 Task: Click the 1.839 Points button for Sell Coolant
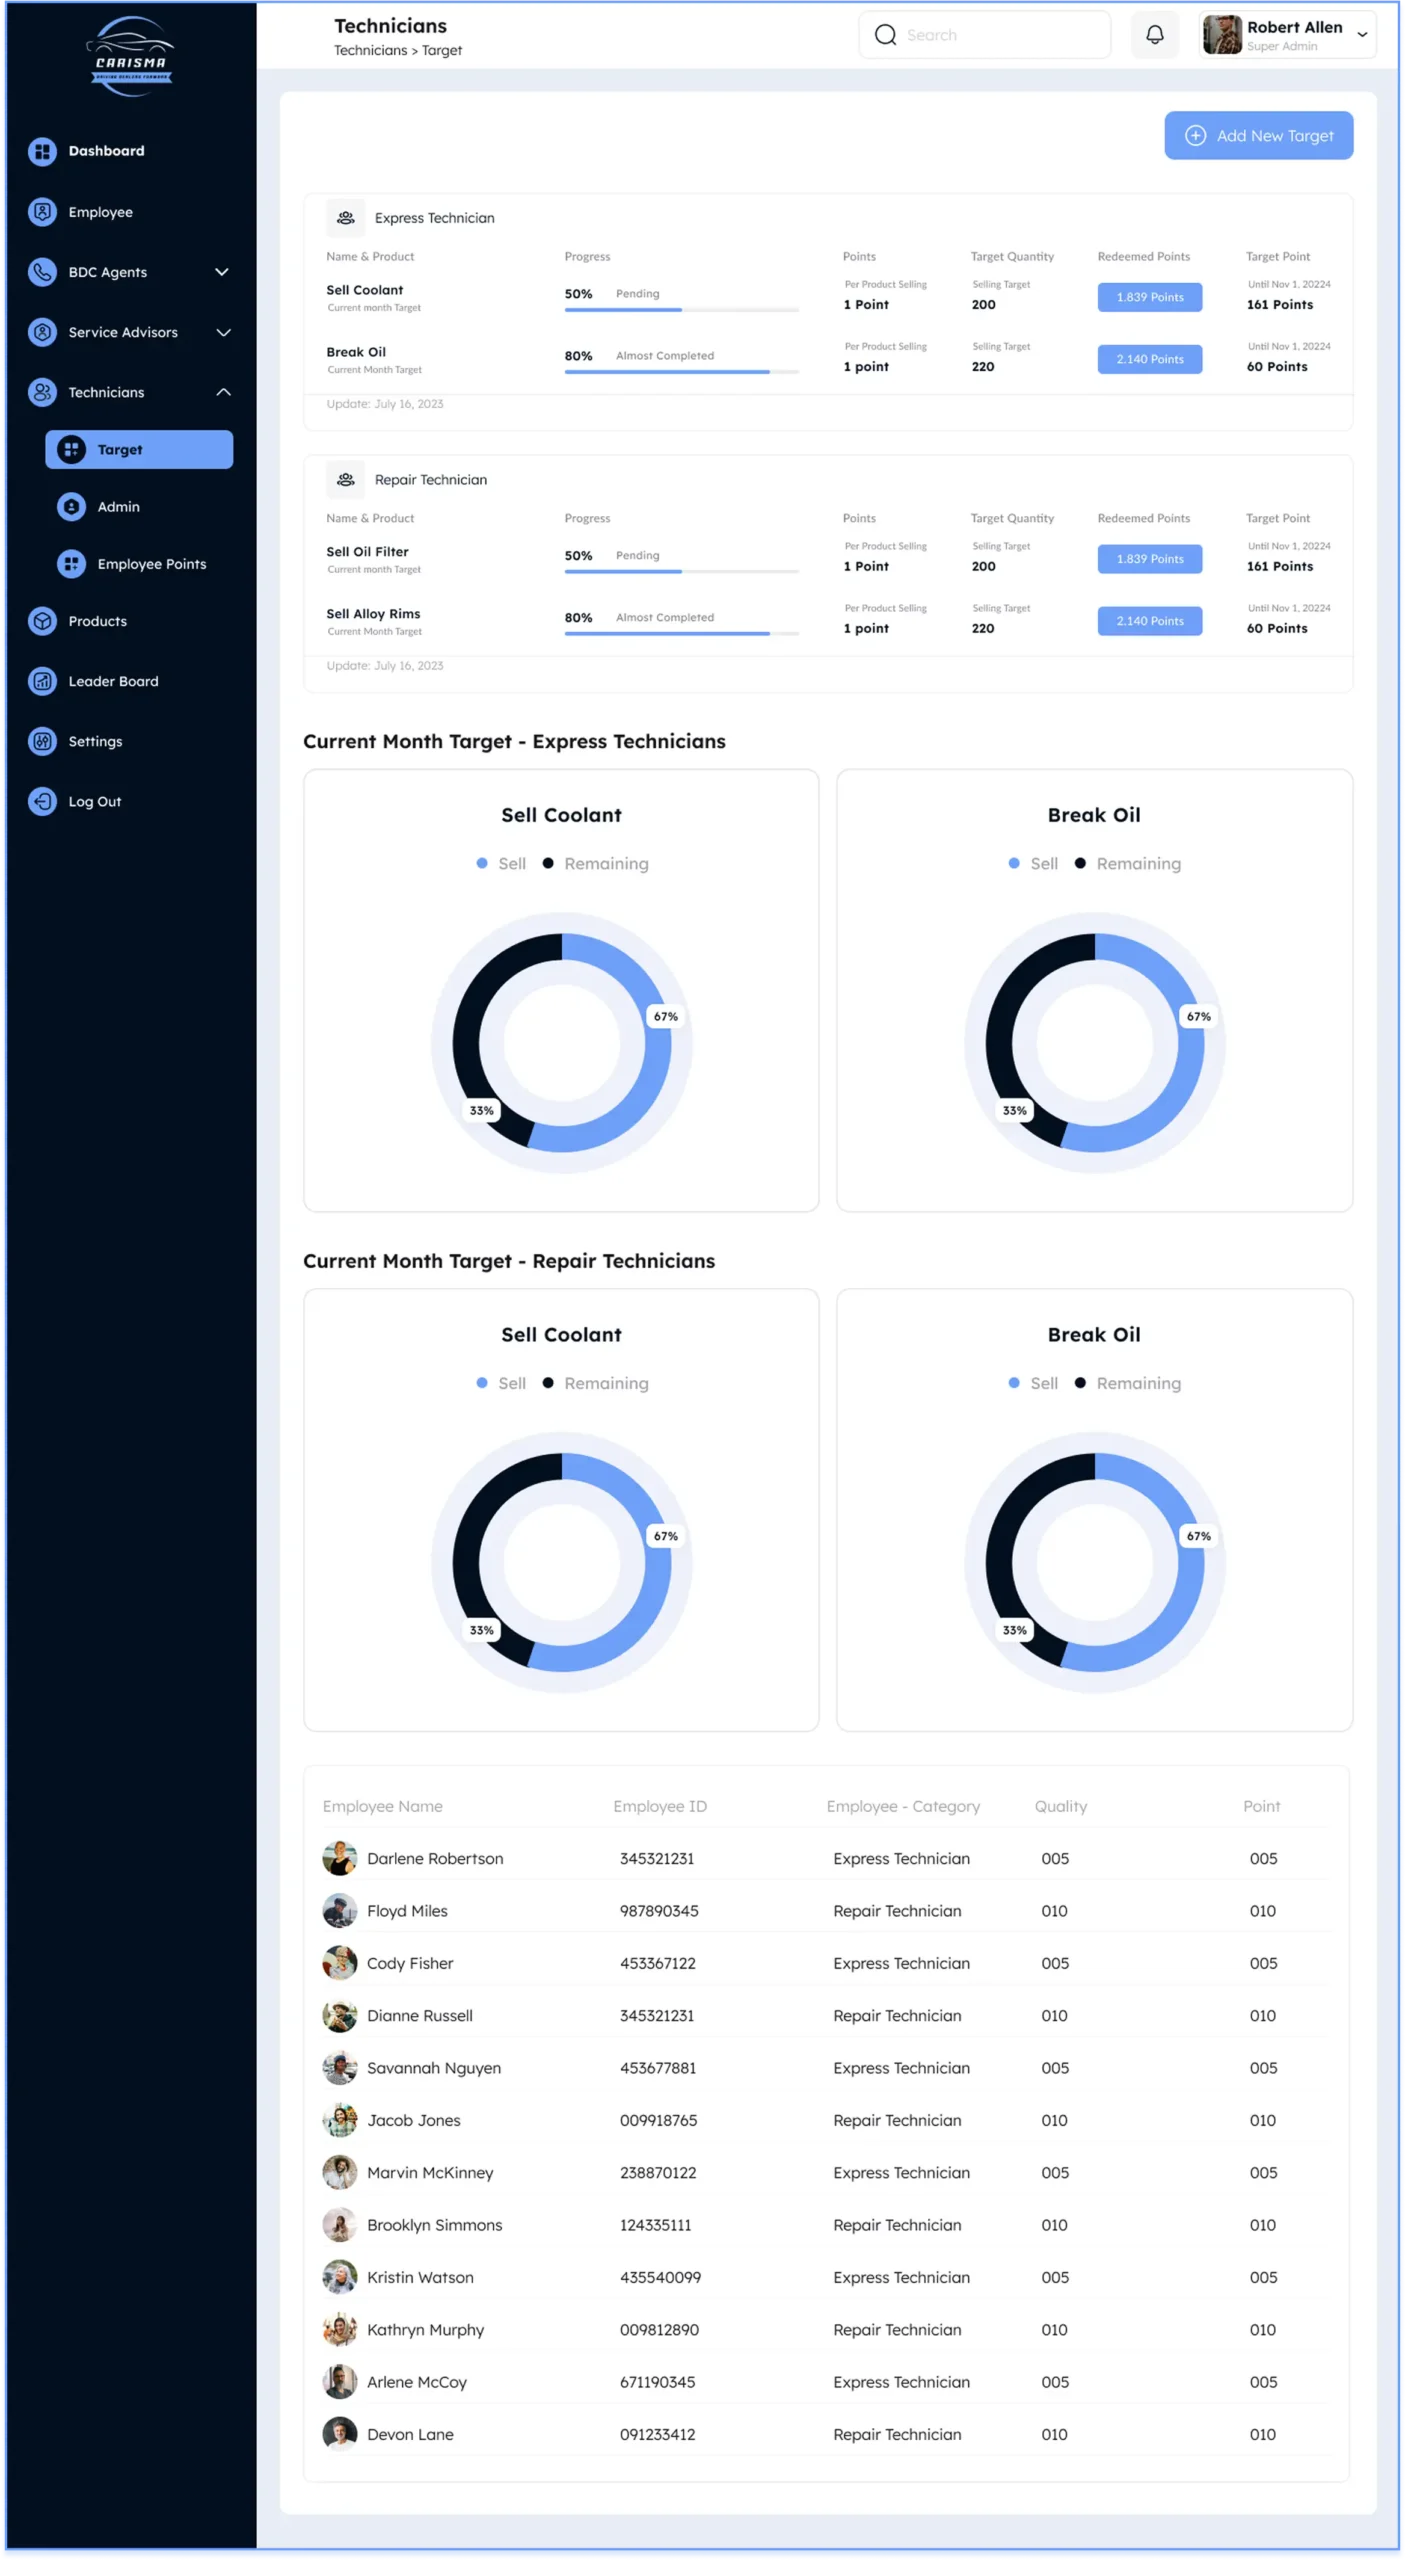1149,297
